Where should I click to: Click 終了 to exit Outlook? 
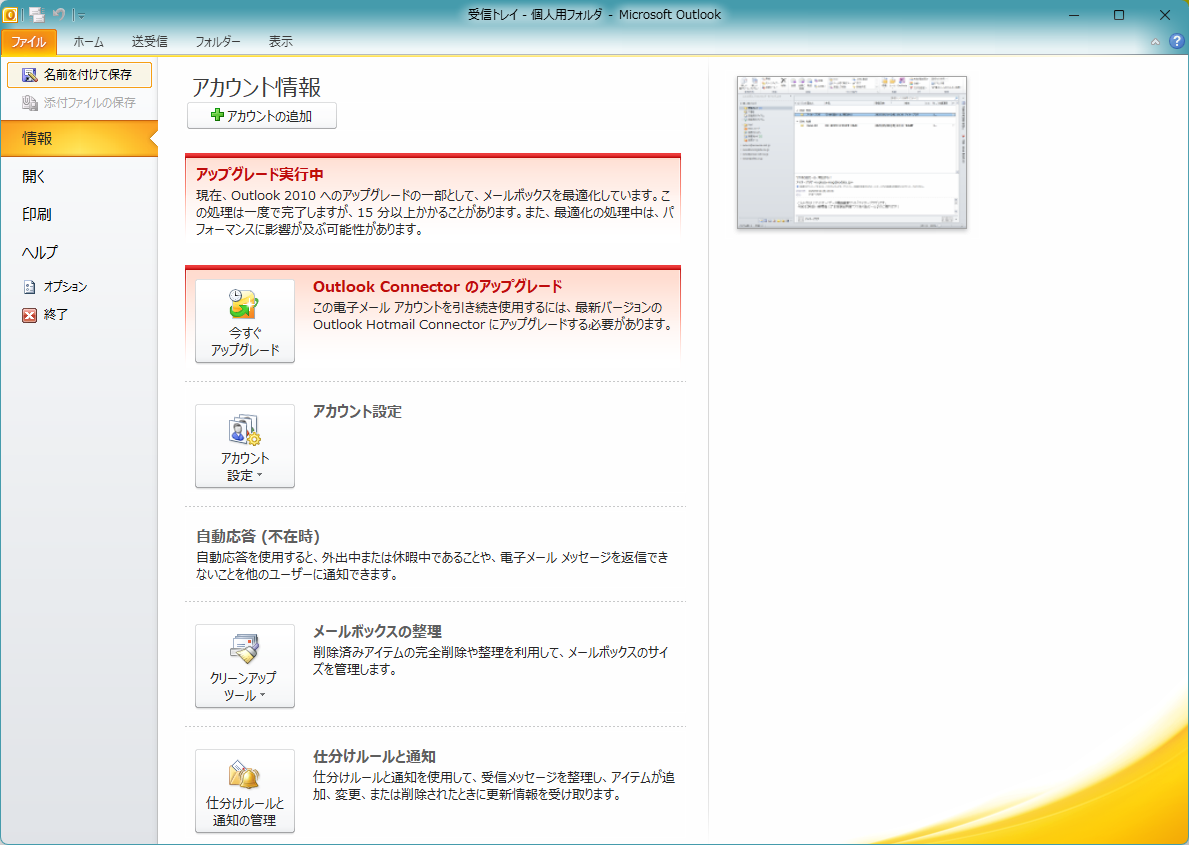click(79, 314)
